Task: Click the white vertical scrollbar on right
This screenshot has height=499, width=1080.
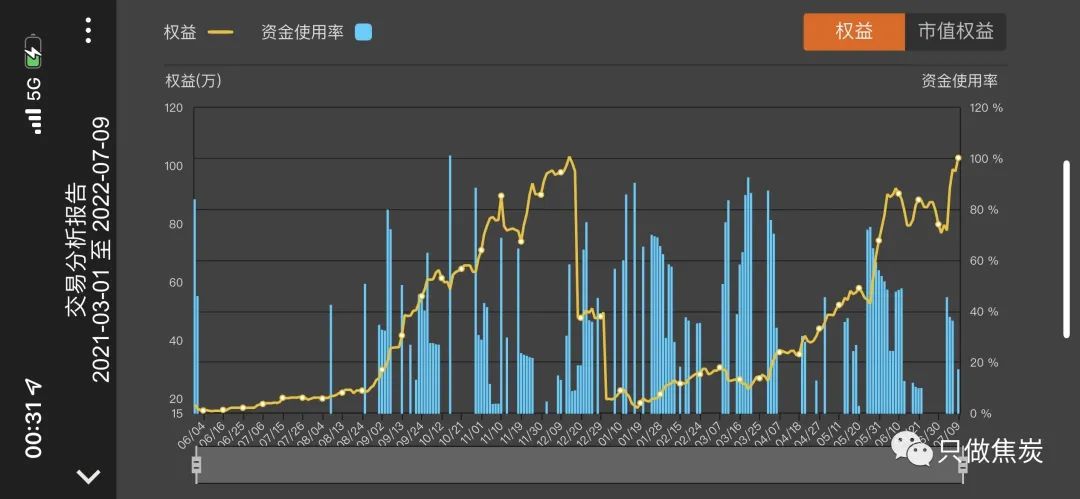Action: point(1066,250)
